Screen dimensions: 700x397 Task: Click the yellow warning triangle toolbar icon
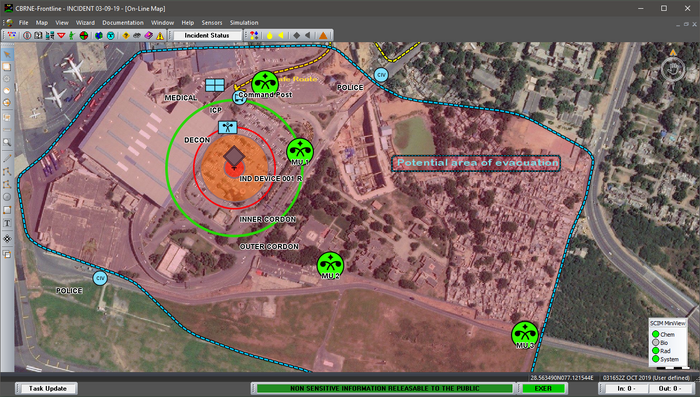click(x=160, y=36)
